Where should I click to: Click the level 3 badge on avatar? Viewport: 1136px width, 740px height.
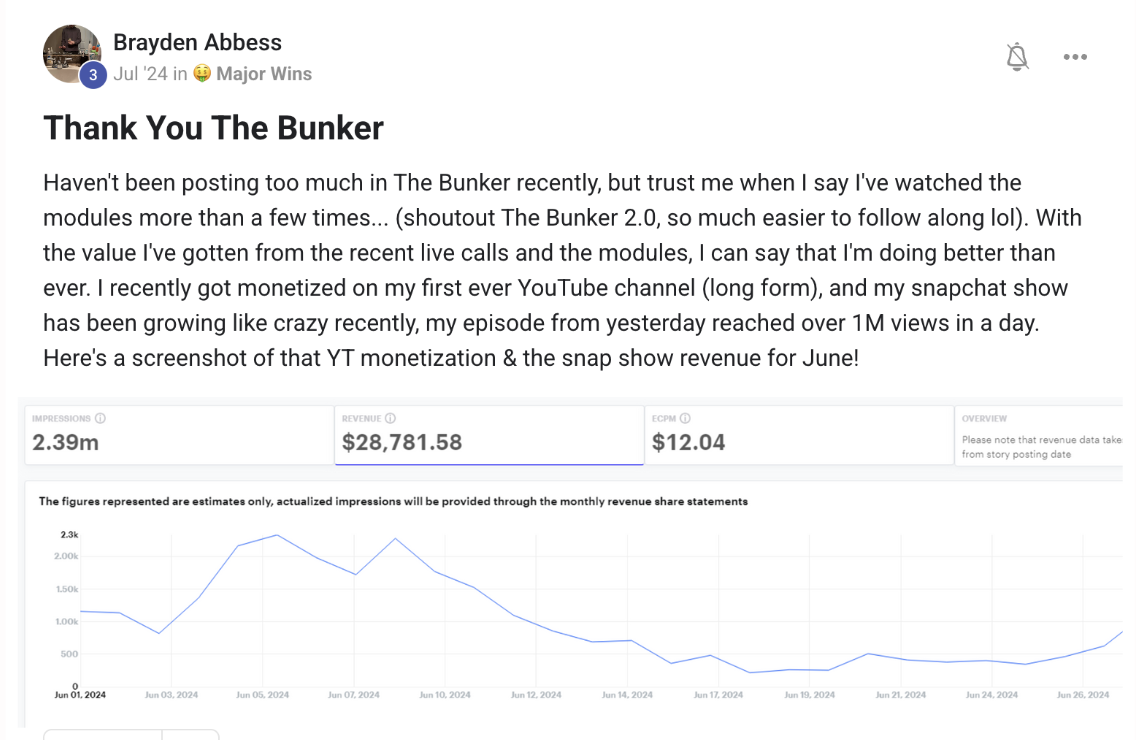(x=93, y=75)
